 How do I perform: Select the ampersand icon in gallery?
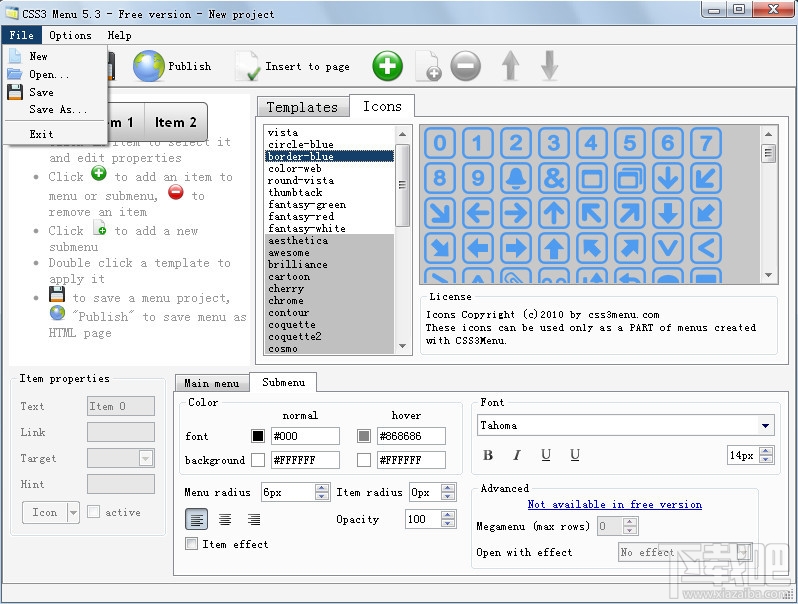point(554,178)
